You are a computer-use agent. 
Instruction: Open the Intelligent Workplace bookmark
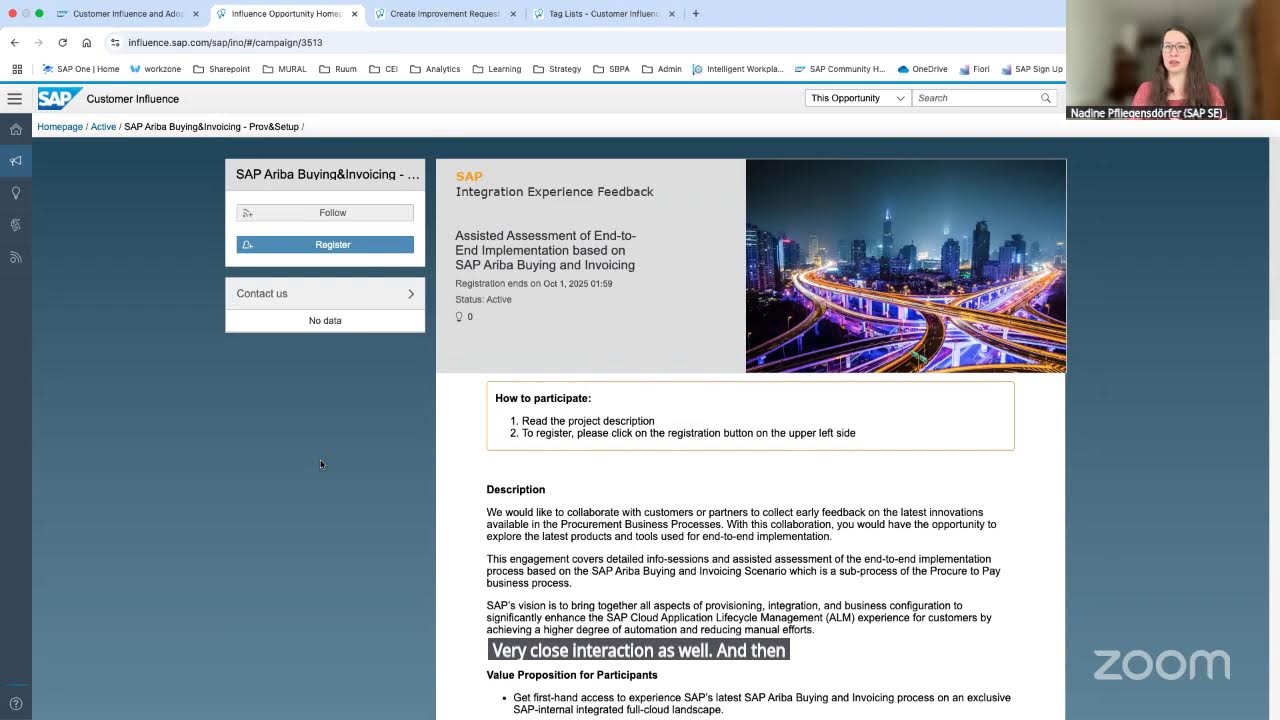click(738, 69)
